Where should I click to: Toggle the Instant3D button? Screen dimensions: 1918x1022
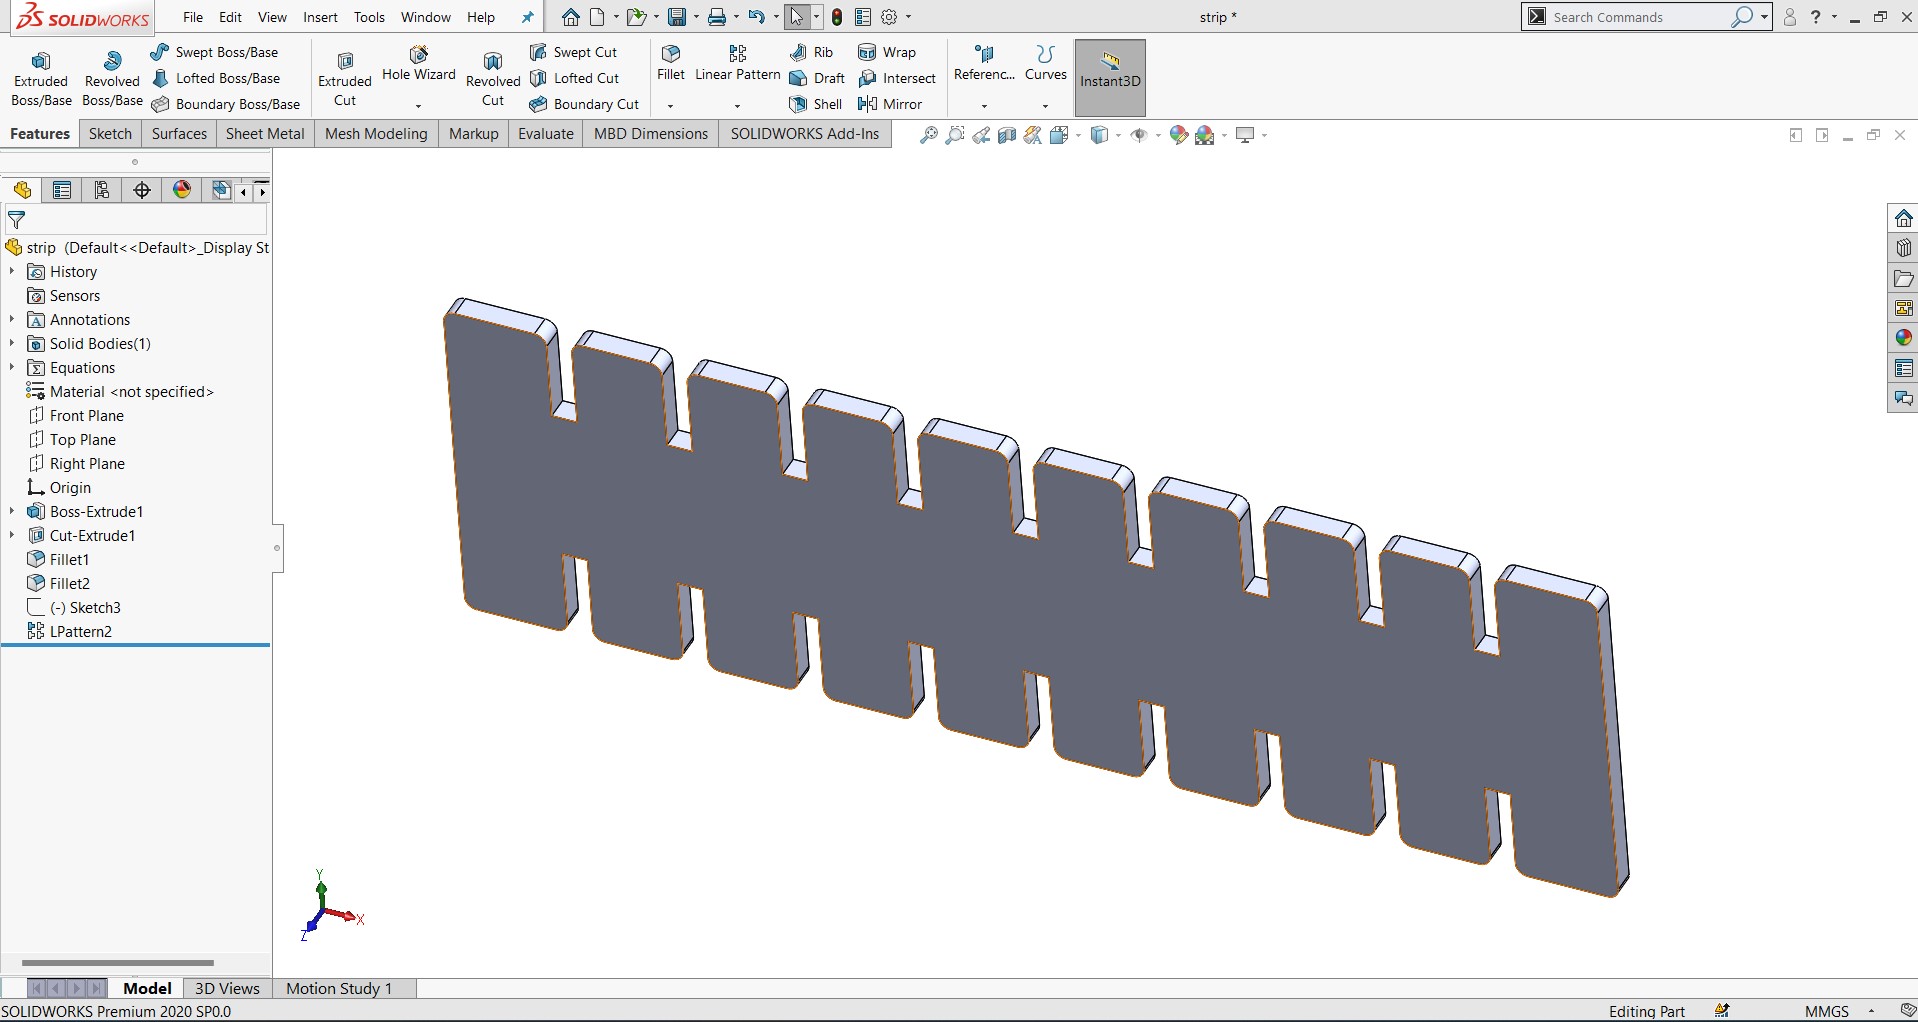coord(1110,78)
